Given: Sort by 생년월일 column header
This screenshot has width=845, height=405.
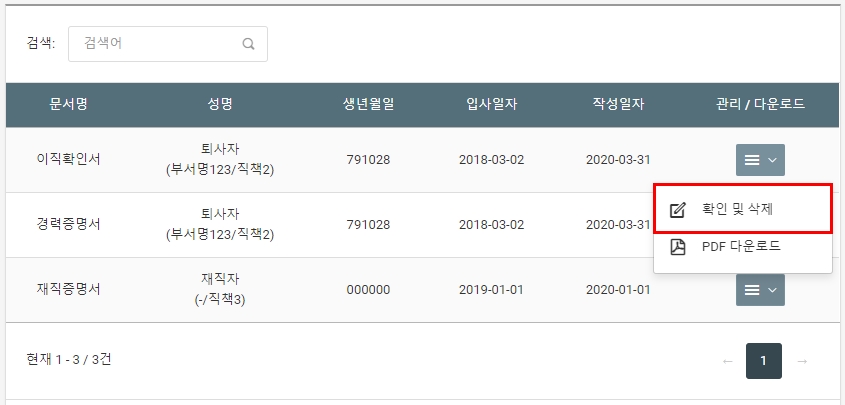Looking at the screenshot, I should pos(369,104).
